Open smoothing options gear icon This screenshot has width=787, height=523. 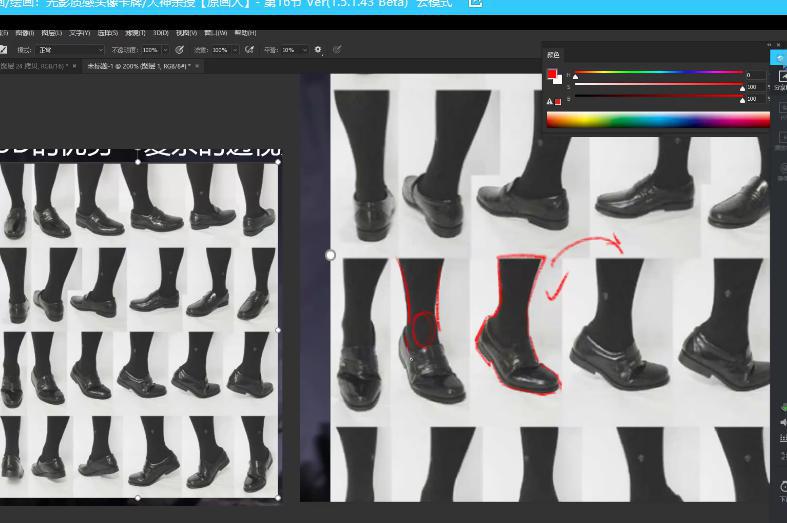pyautogui.click(x=318, y=50)
